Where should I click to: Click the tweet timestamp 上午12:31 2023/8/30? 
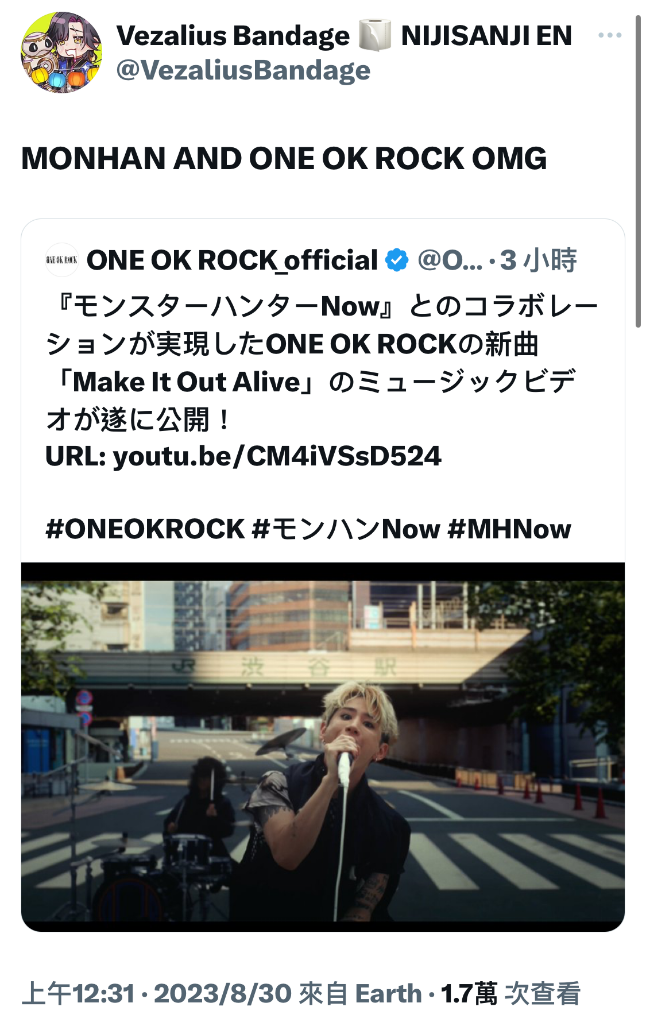click(156, 993)
